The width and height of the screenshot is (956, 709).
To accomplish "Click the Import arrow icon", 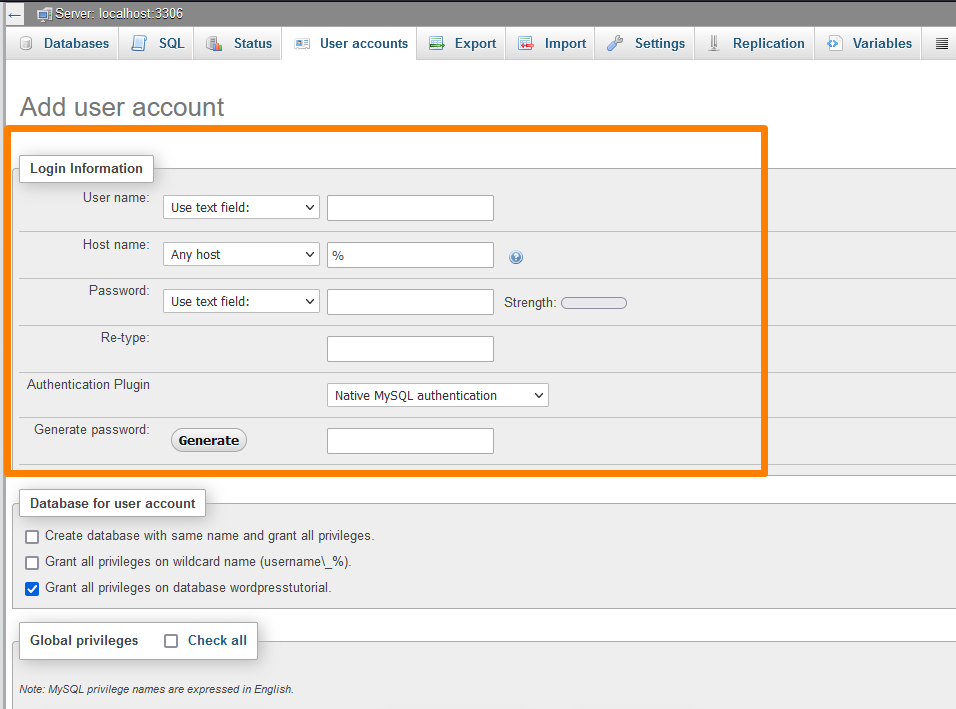I will (x=526, y=43).
